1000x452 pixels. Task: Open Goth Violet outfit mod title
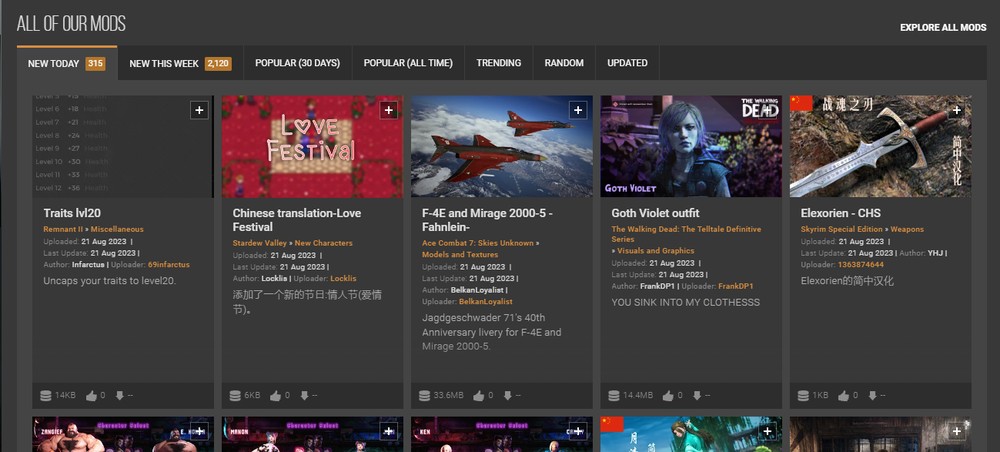(656, 213)
